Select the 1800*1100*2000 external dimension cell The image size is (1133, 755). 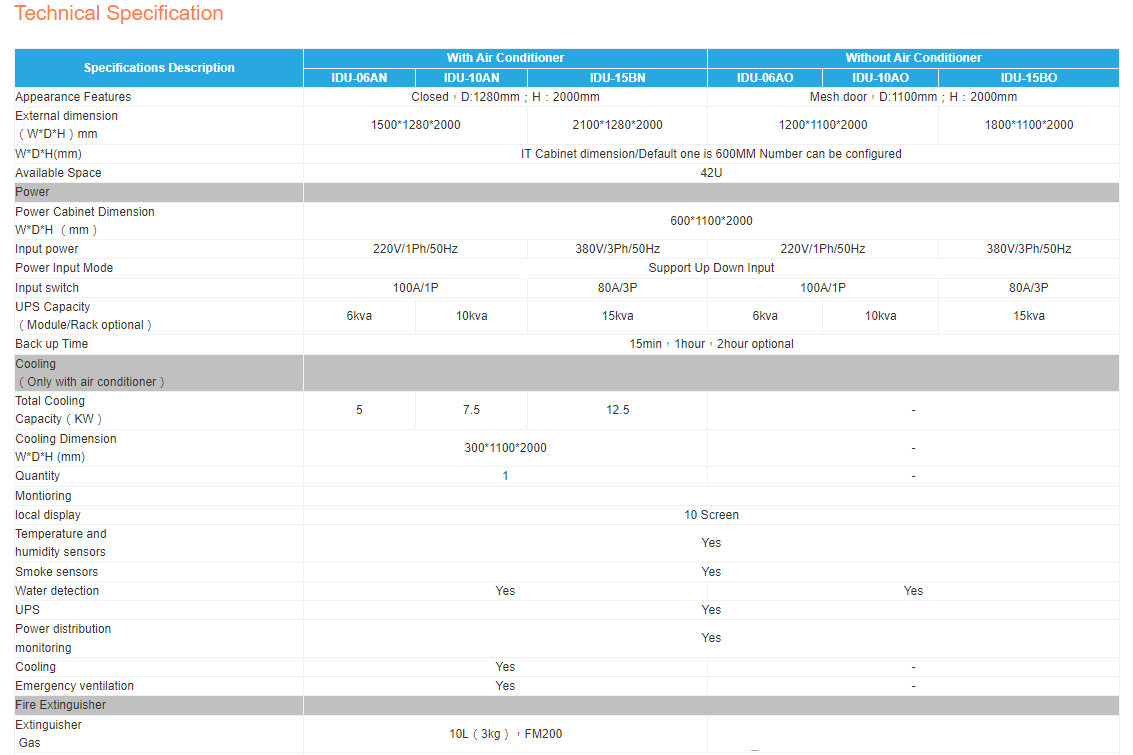pyautogui.click(x=1028, y=125)
